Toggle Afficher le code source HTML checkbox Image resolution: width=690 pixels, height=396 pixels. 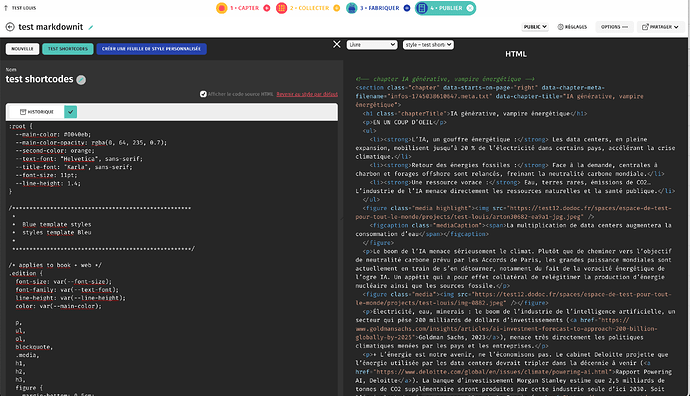203,94
